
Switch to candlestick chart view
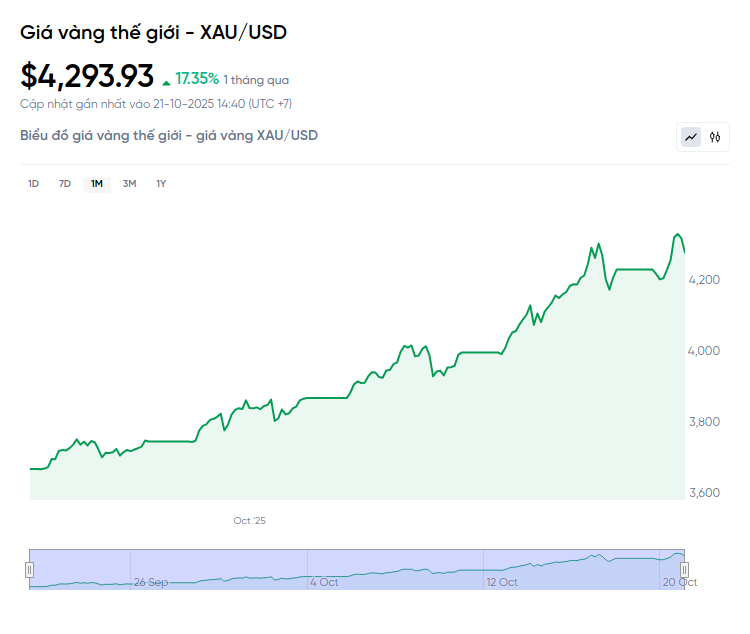[x=715, y=137]
